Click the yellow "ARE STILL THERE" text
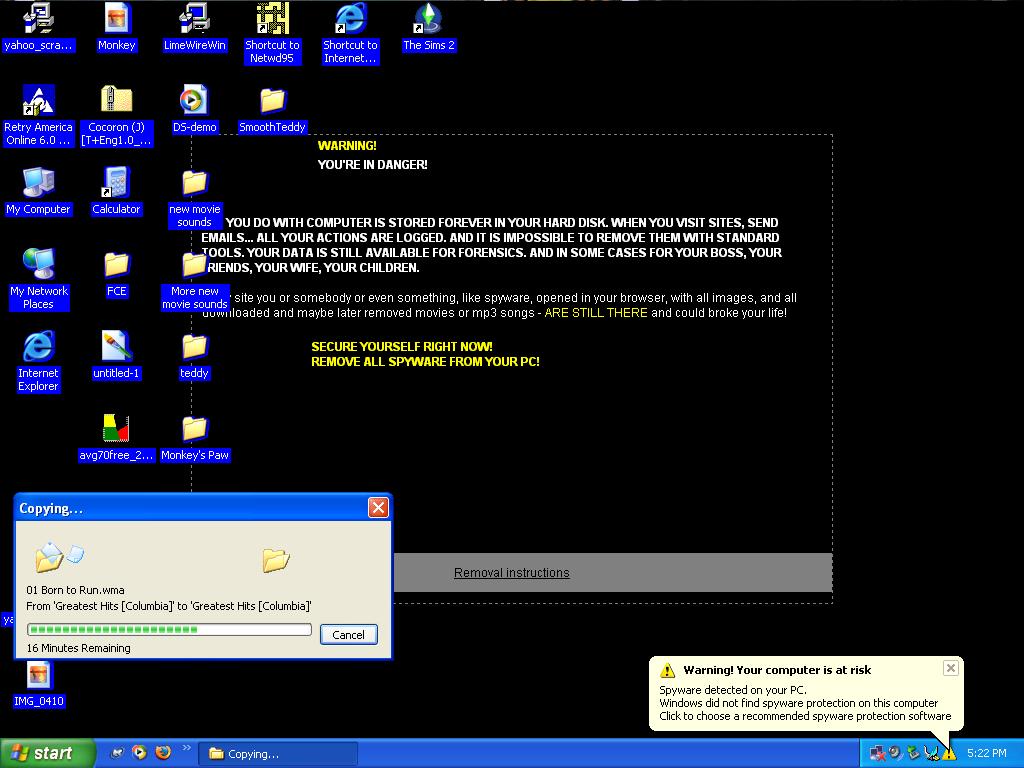 [x=596, y=313]
